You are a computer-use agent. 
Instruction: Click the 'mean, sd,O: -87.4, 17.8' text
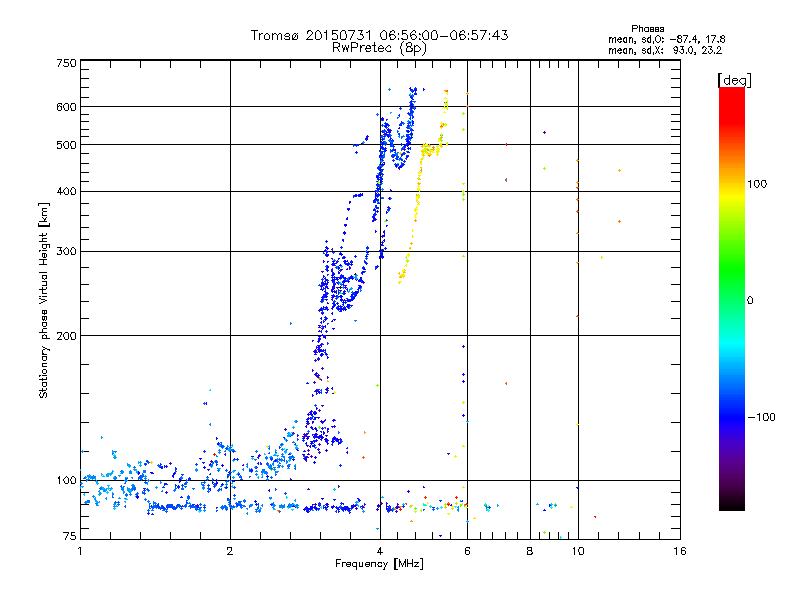click(x=666, y=39)
